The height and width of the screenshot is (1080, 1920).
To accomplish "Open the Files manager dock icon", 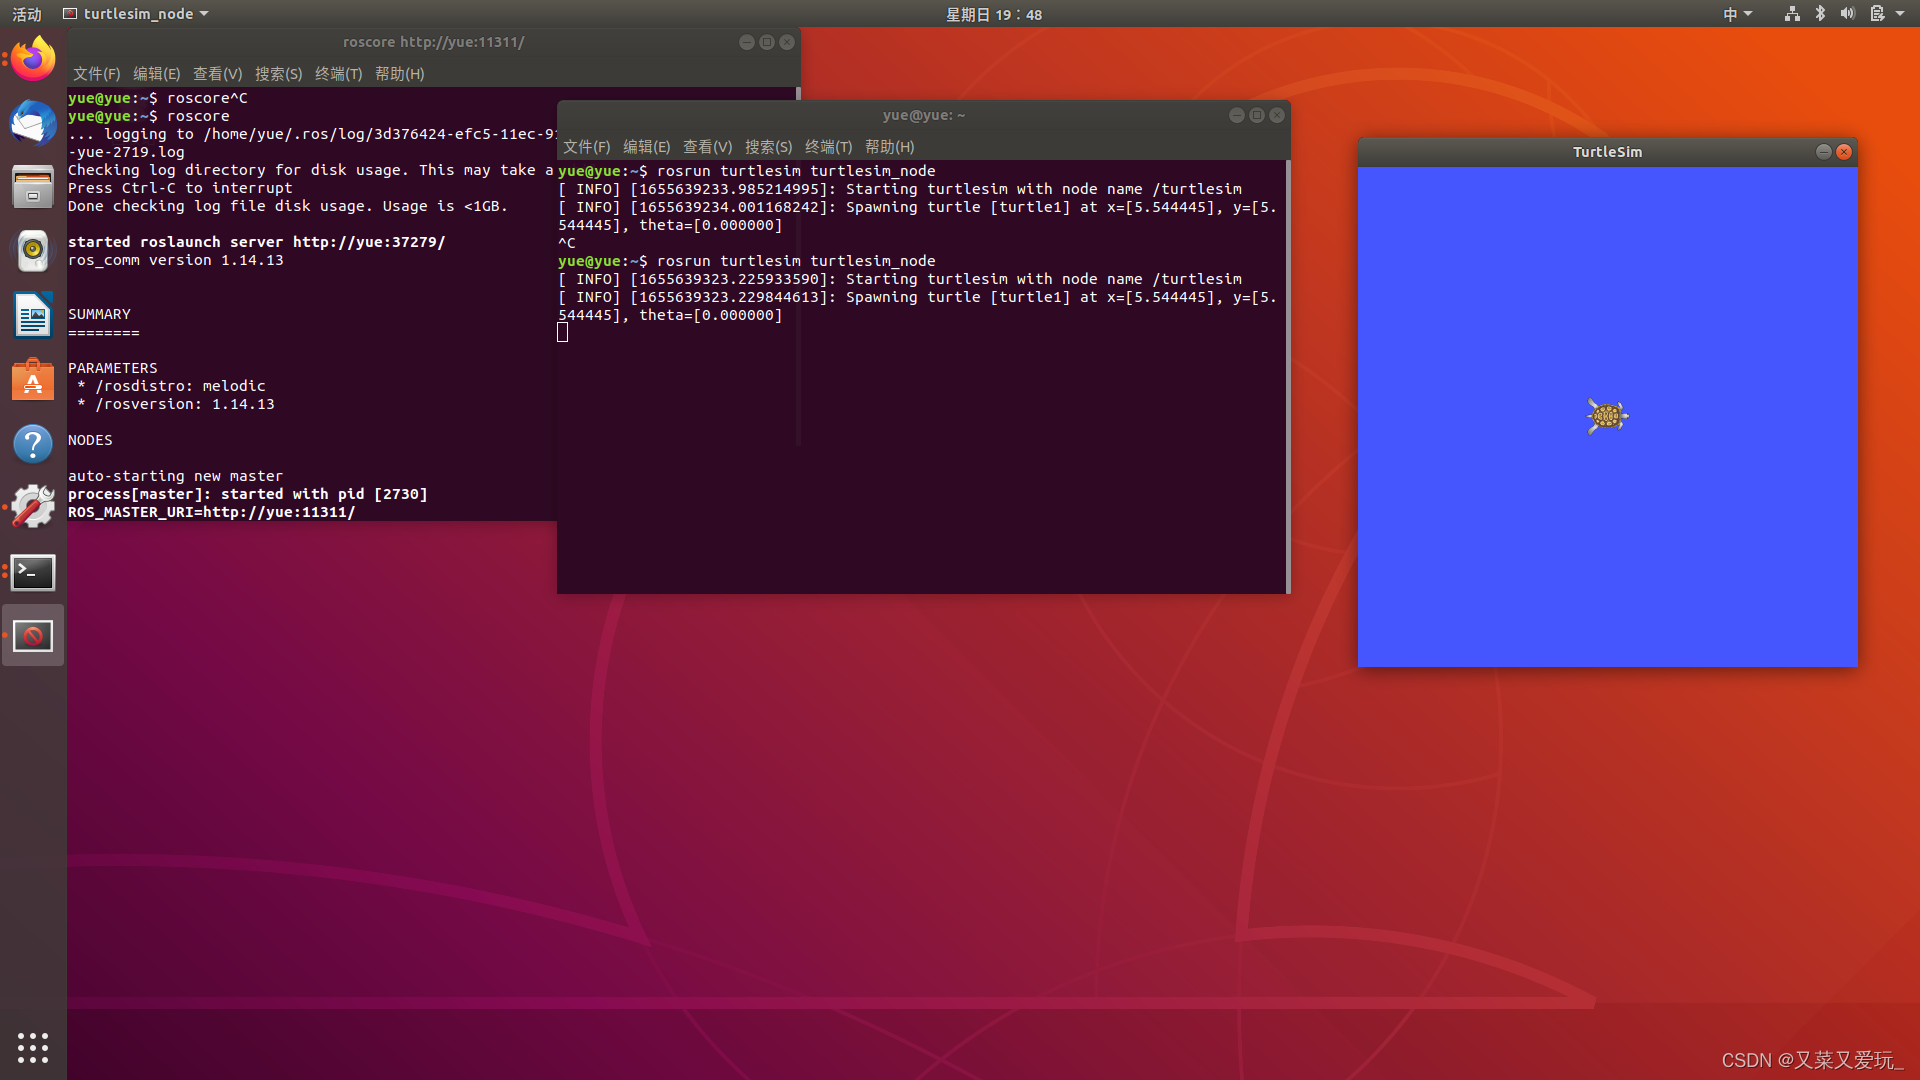I will point(33,187).
